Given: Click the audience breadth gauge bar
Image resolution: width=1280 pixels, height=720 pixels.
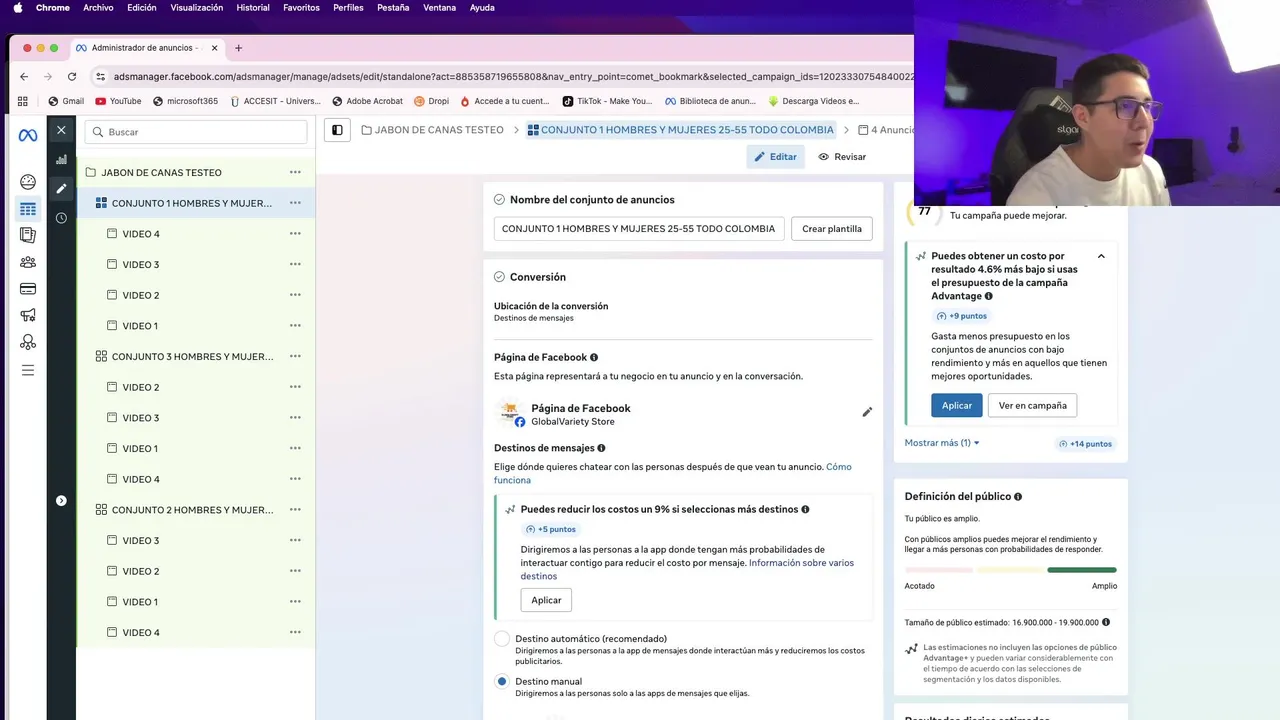Looking at the screenshot, I should tap(1011, 570).
